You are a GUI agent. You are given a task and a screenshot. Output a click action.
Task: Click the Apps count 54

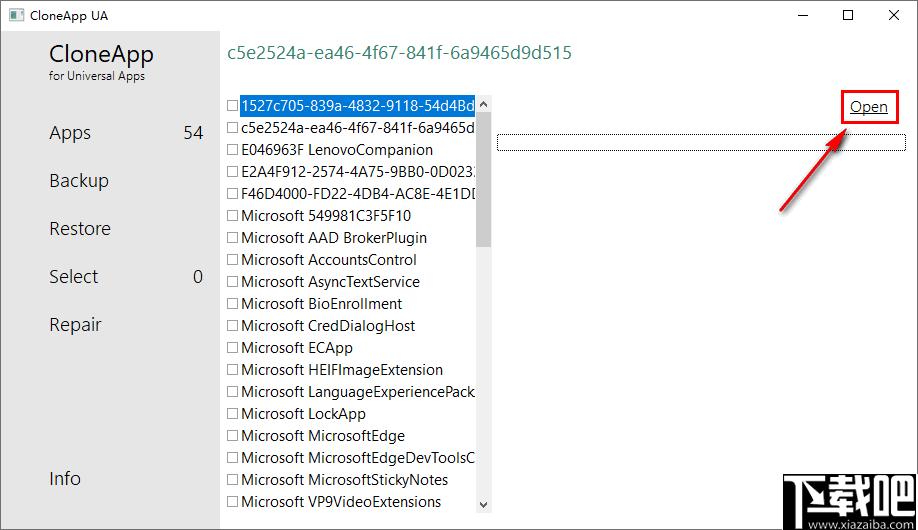coord(193,133)
